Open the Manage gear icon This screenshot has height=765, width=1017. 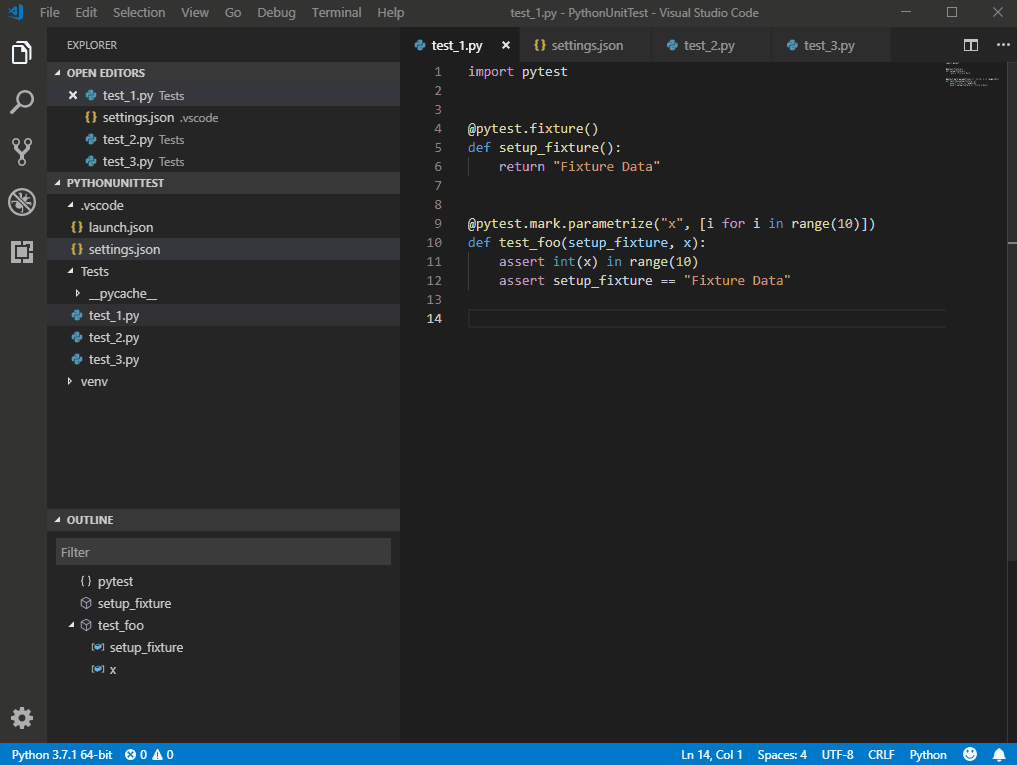point(22,718)
